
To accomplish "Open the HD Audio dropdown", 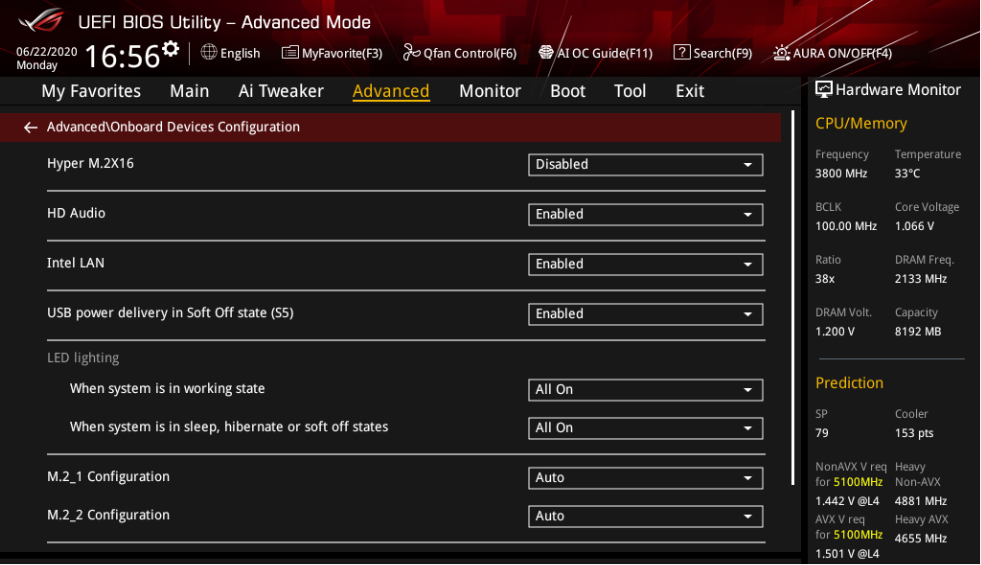I will pyautogui.click(x=645, y=215).
